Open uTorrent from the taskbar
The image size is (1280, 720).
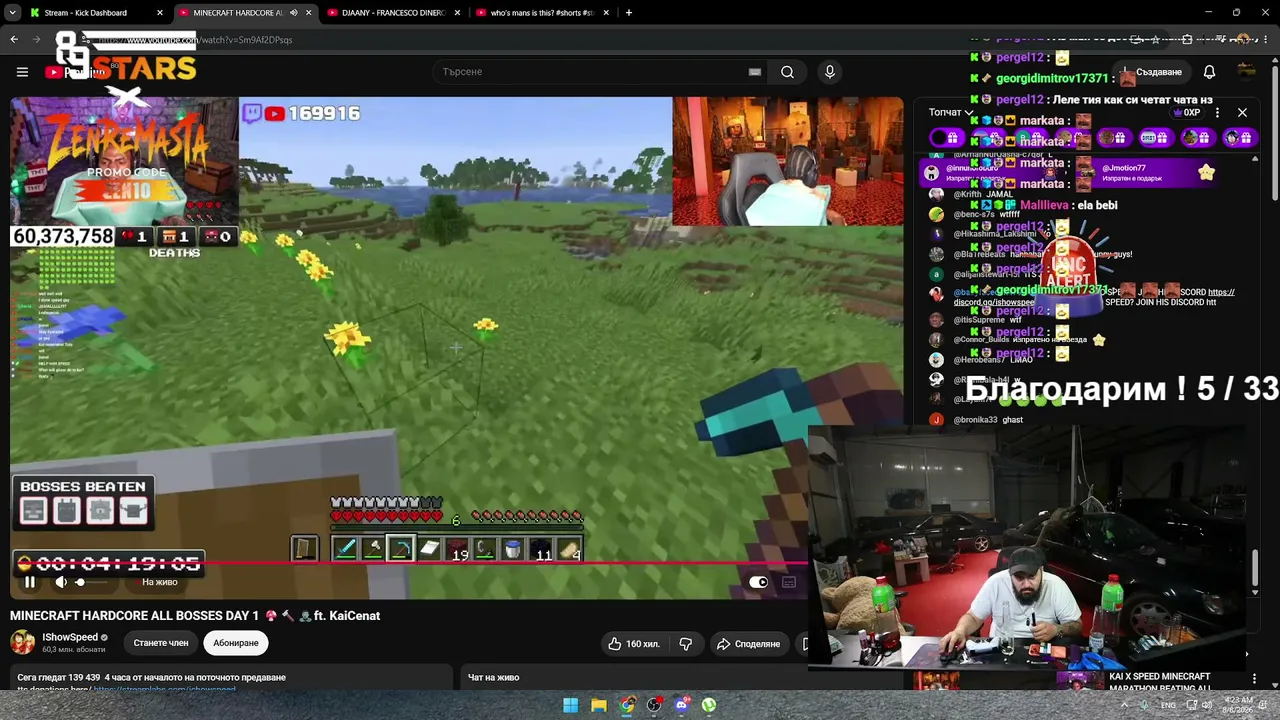709,705
